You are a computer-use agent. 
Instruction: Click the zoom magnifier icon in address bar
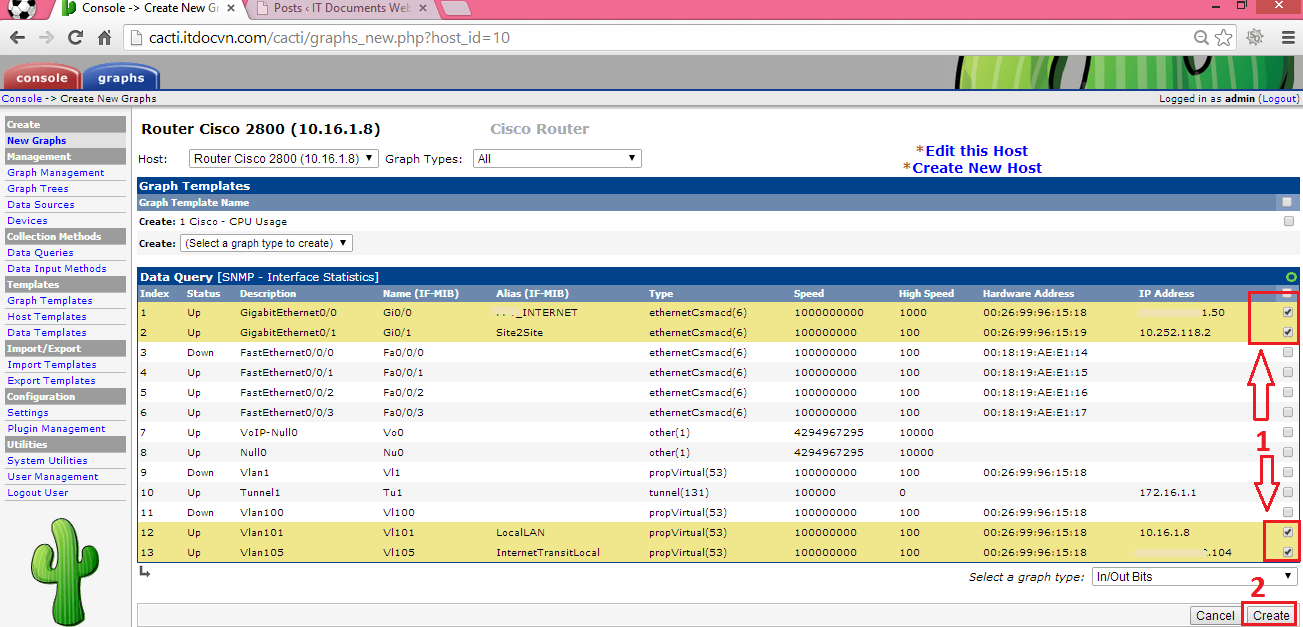1202,38
